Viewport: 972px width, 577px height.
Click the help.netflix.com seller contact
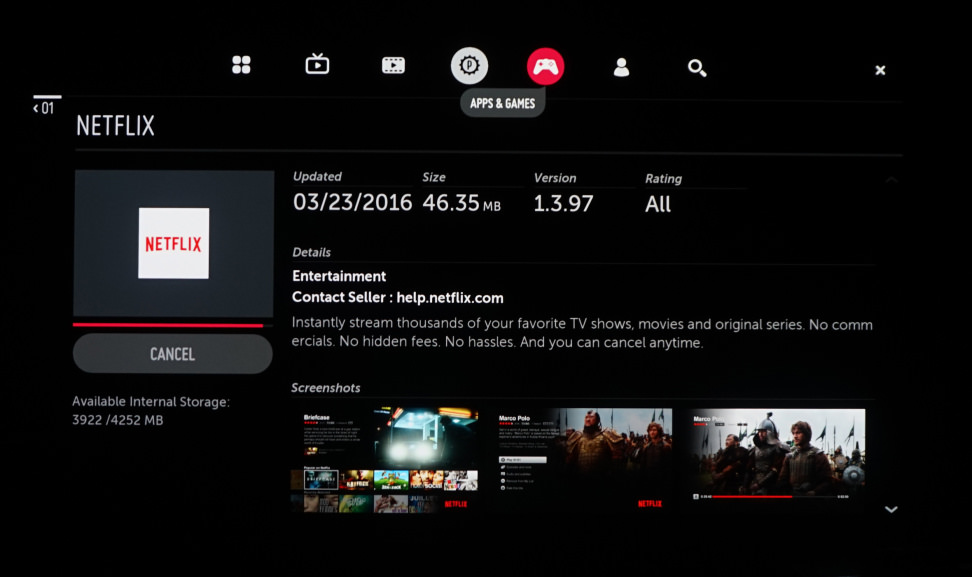(450, 297)
